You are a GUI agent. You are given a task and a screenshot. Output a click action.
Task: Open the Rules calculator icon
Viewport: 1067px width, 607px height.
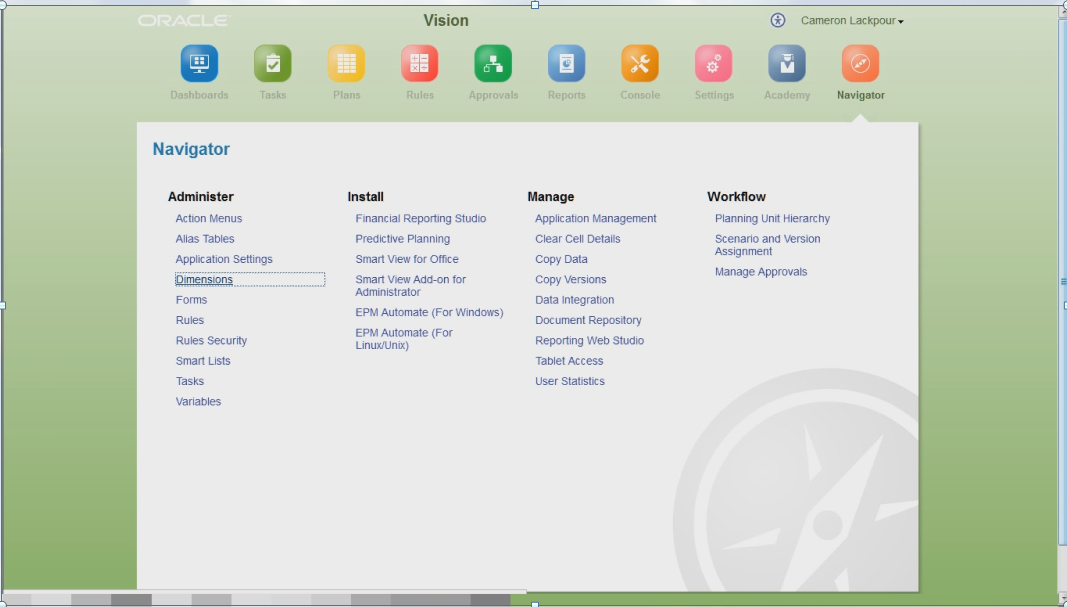pos(420,63)
